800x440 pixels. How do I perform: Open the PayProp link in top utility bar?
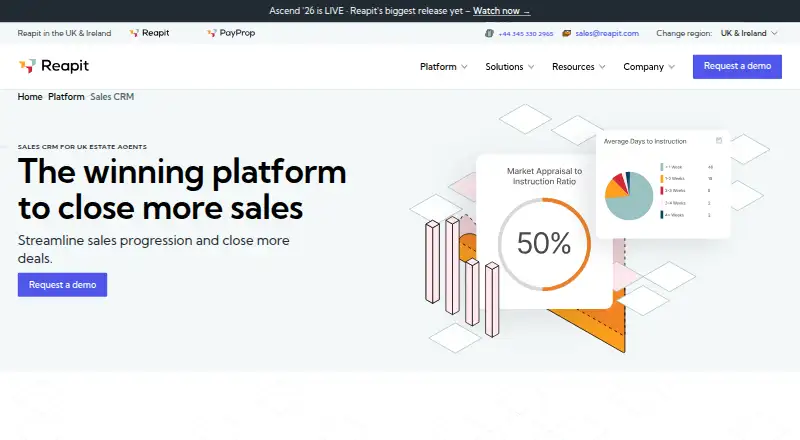[x=231, y=33]
